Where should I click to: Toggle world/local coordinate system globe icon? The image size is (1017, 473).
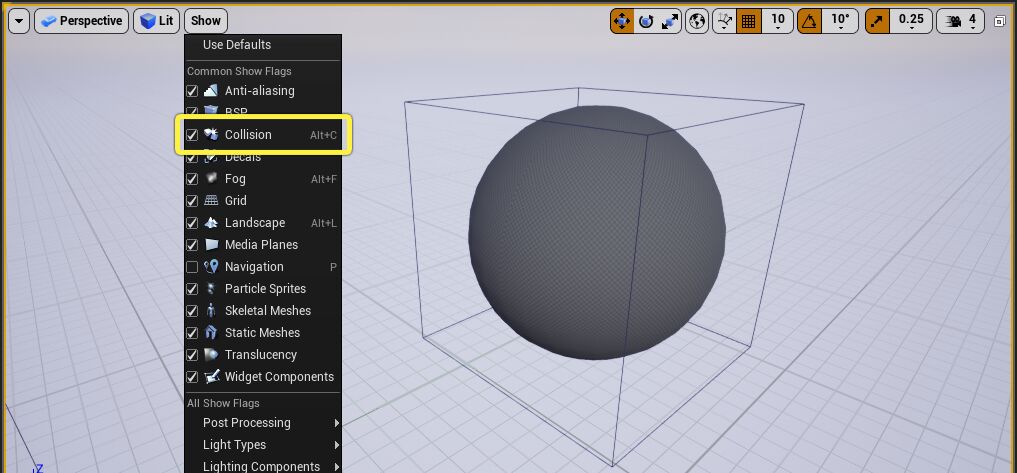[697, 21]
